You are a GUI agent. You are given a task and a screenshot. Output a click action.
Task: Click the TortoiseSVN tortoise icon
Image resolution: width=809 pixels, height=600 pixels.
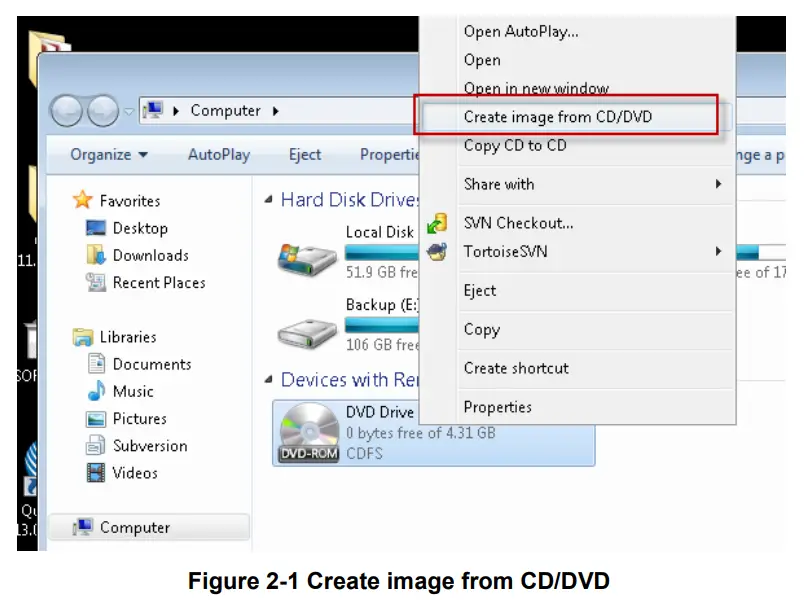437,252
